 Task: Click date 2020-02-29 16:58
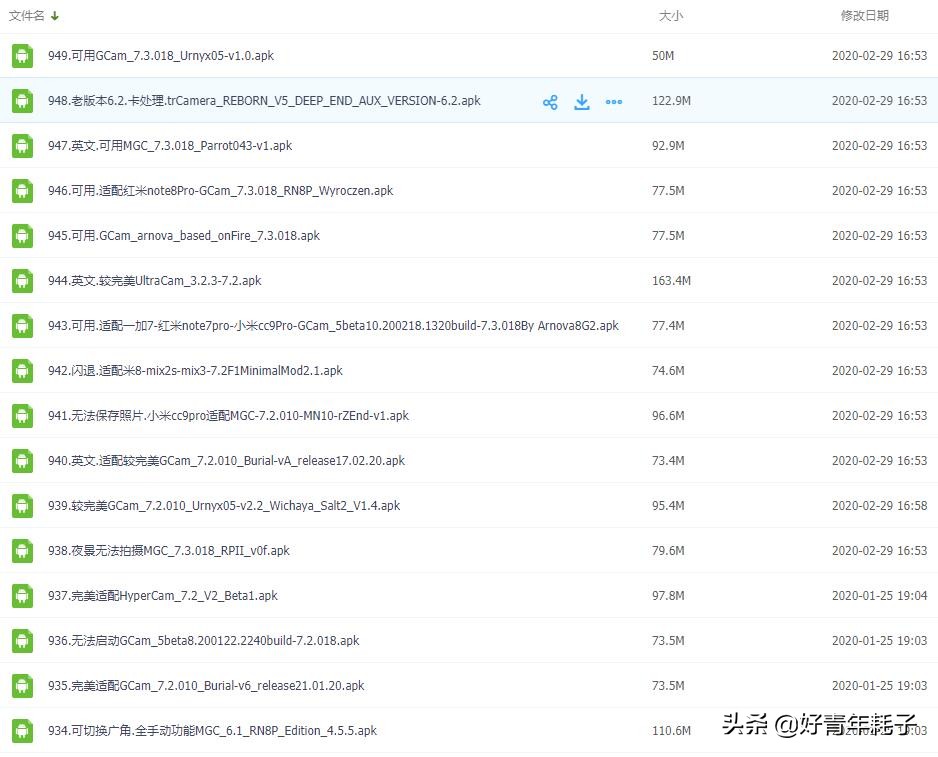(879, 506)
